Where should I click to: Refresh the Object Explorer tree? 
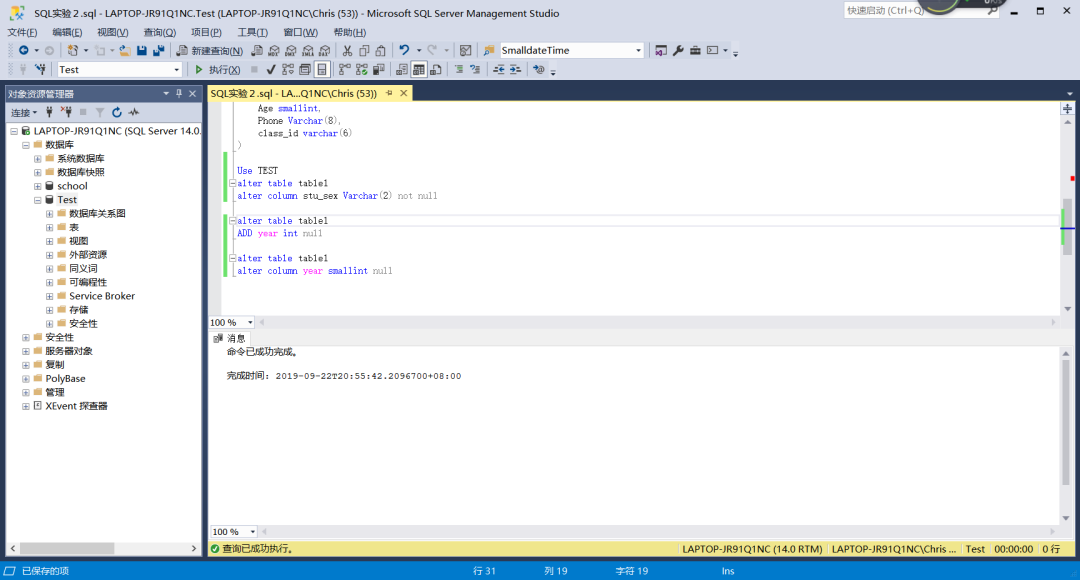coord(117,113)
